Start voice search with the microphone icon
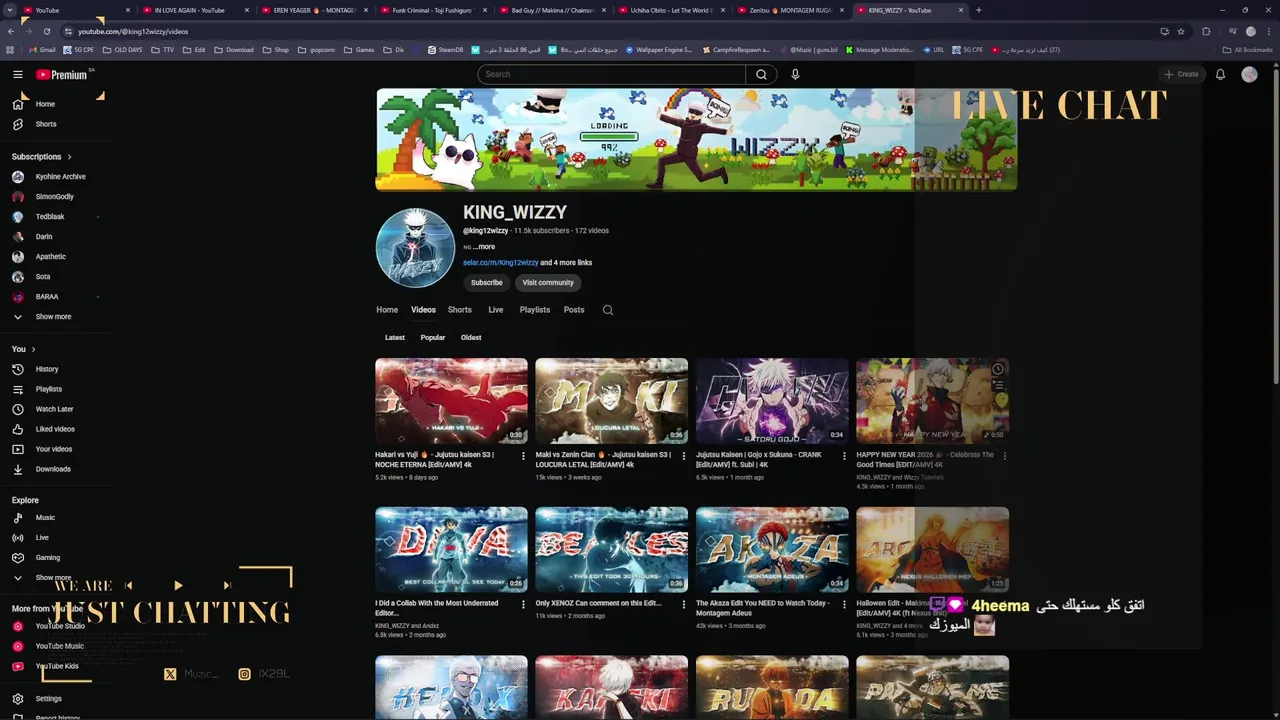 click(x=795, y=74)
